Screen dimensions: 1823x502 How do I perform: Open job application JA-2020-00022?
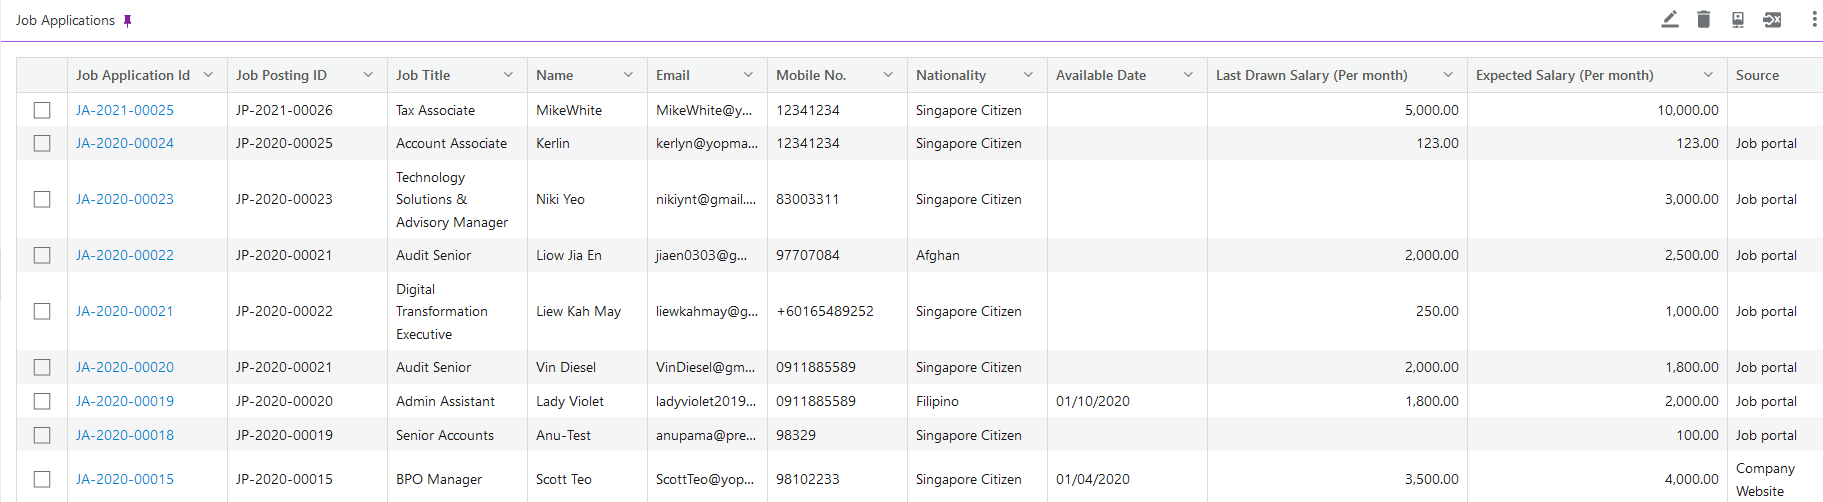click(125, 255)
